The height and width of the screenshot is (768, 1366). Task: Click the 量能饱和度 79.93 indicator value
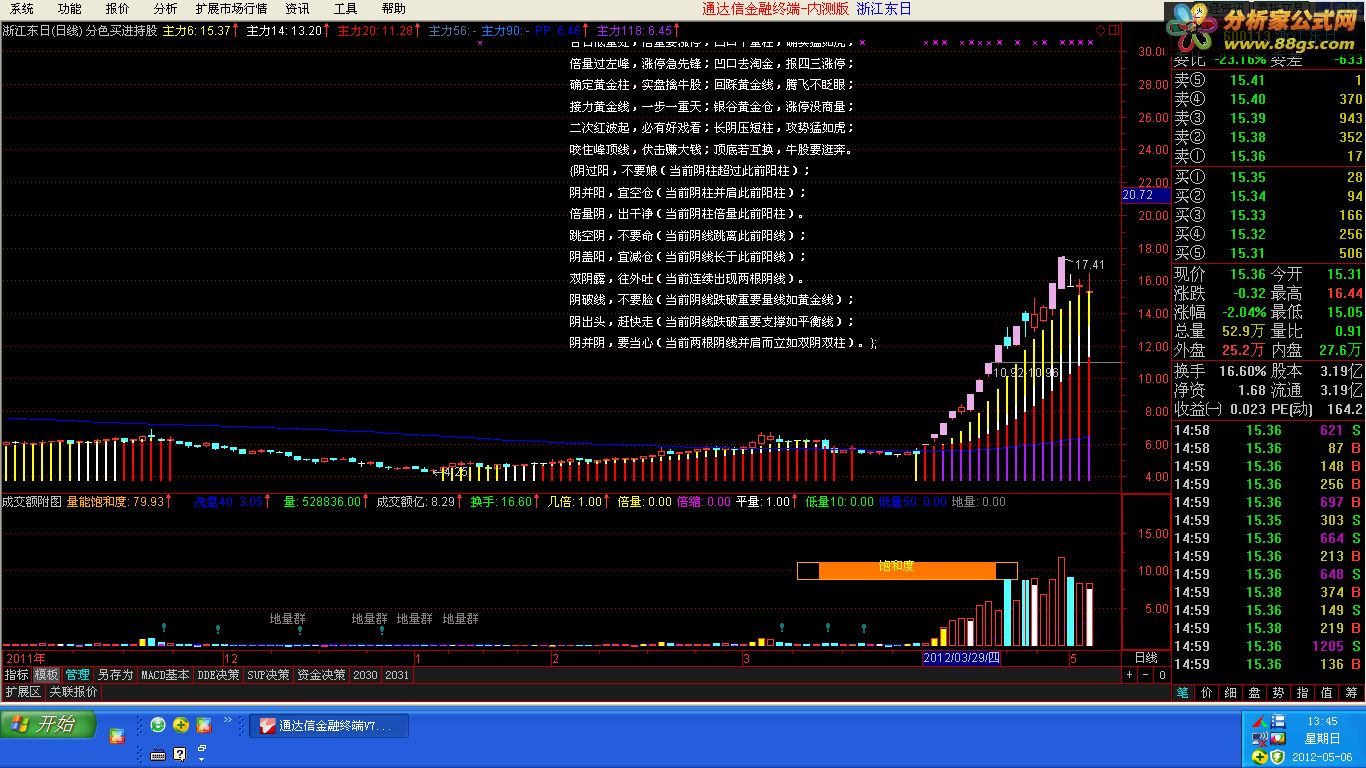pos(119,502)
